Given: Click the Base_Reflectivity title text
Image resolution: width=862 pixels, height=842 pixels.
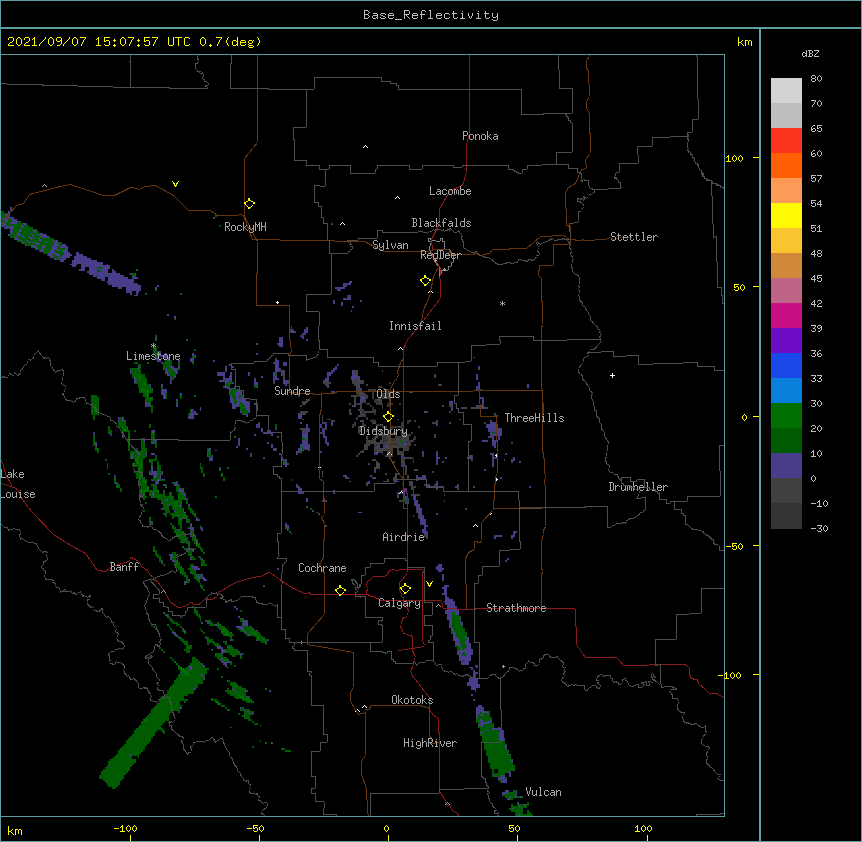Looking at the screenshot, I should [431, 15].
